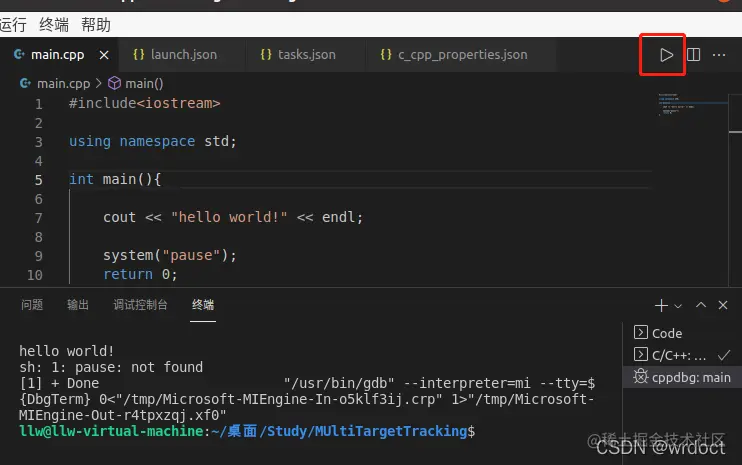This screenshot has height=465, width=742.
Task: Click the editor vertical scrollbar
Action: coord(735,189)
